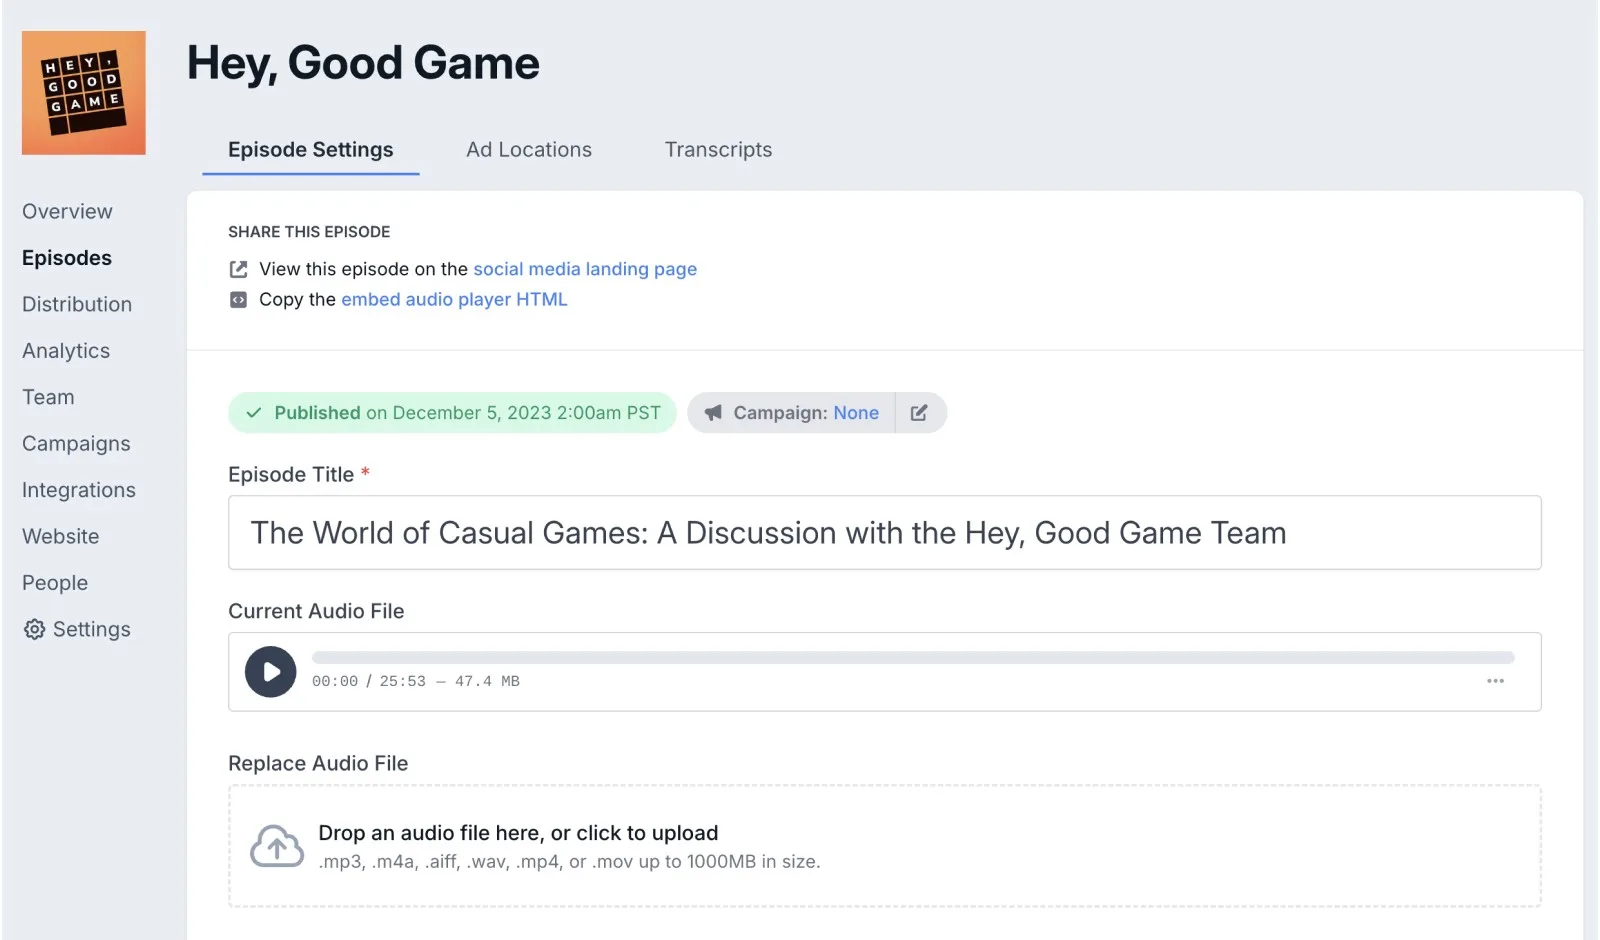Click the Hey, Good Game podcast logo

tap(84, 93)
